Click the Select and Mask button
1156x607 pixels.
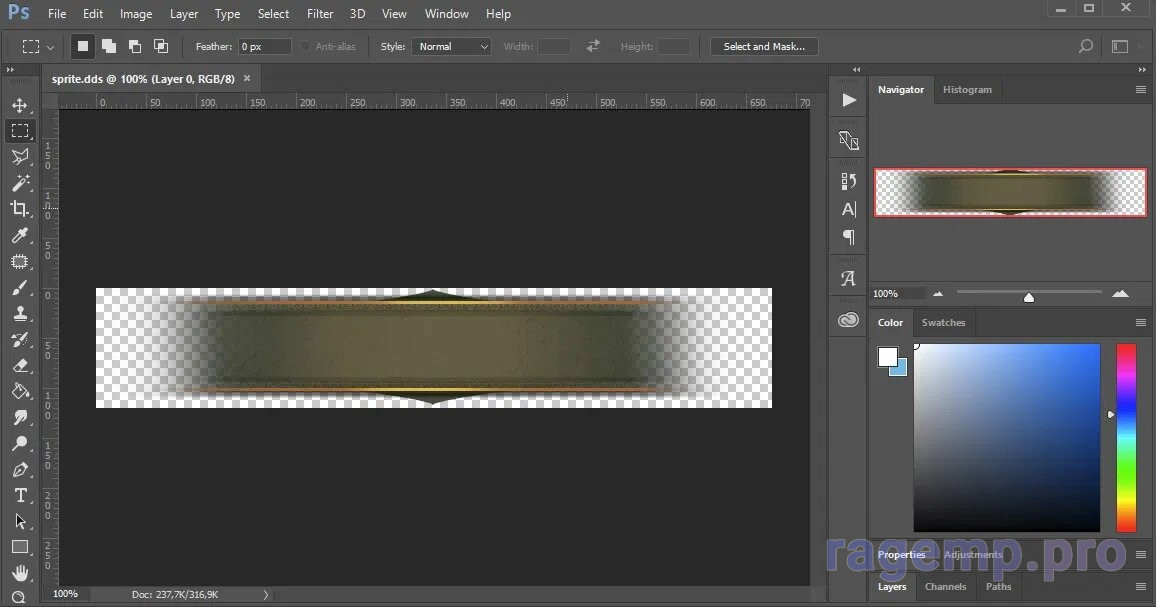(x=764, y=47)
